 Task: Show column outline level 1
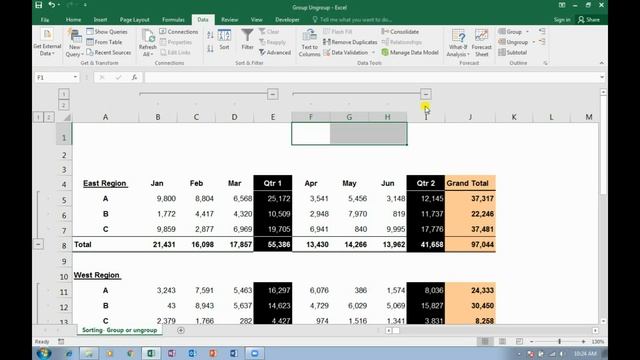pyautogui.click(x=64, y=94)
